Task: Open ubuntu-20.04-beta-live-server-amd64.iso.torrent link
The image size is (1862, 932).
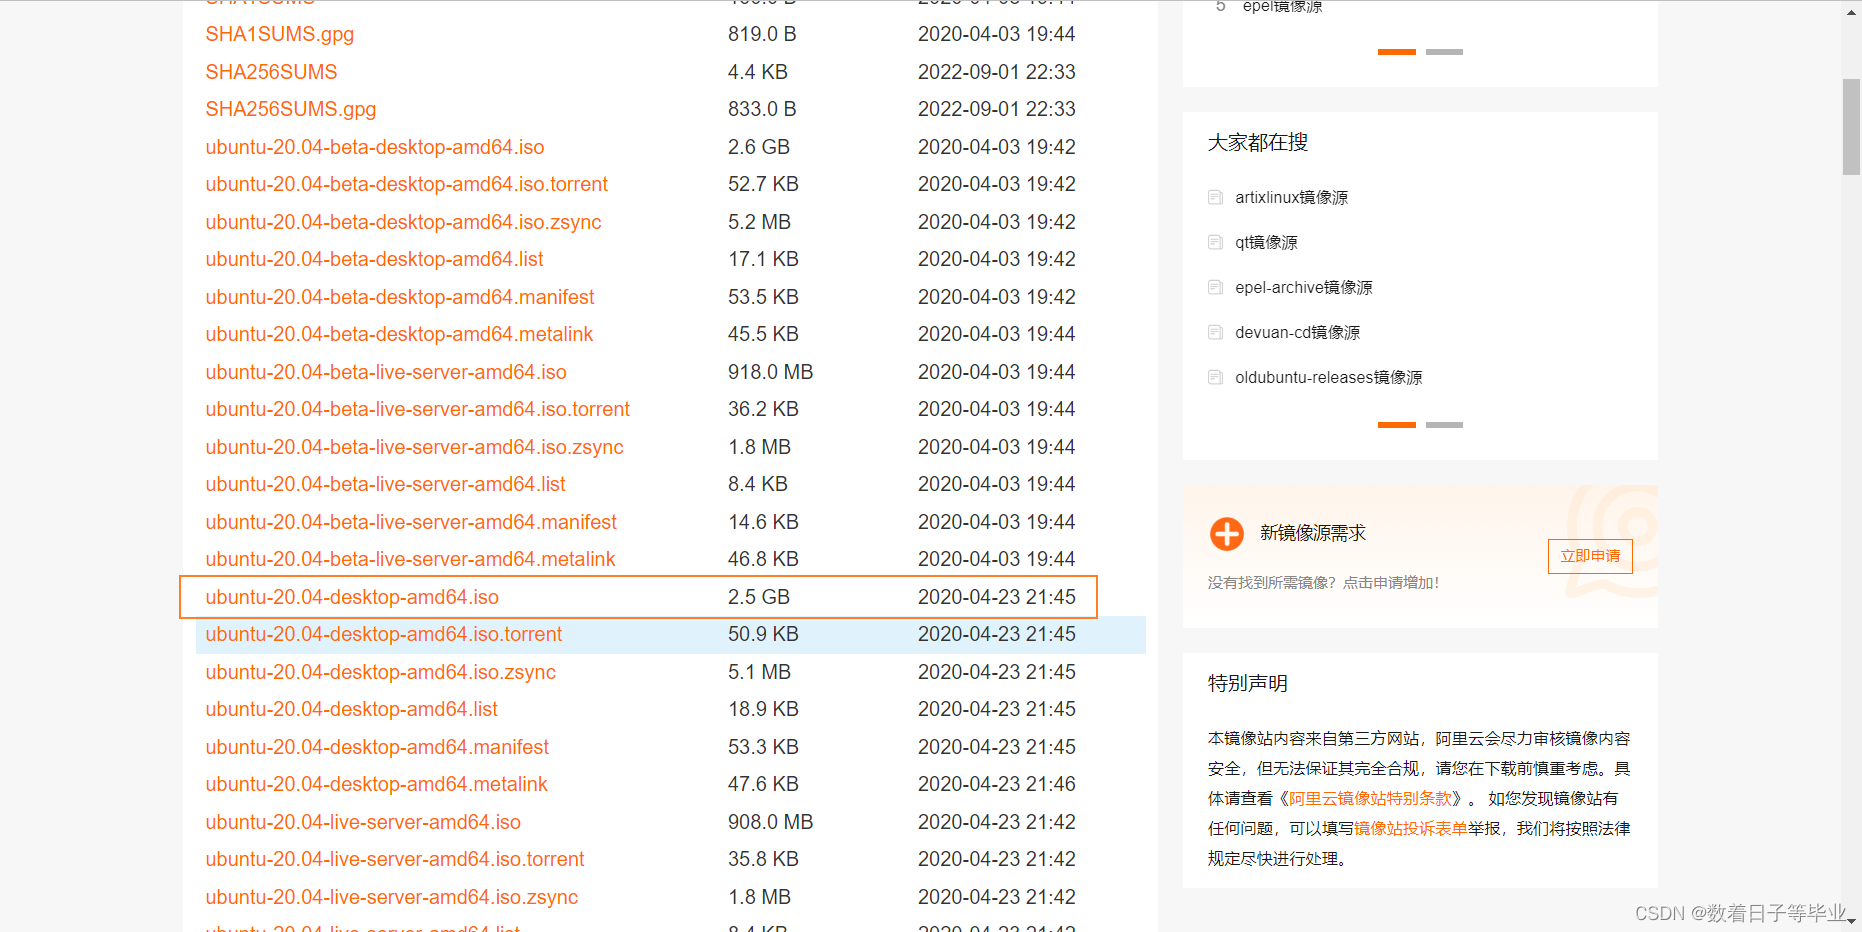Action: coord(418,409)
